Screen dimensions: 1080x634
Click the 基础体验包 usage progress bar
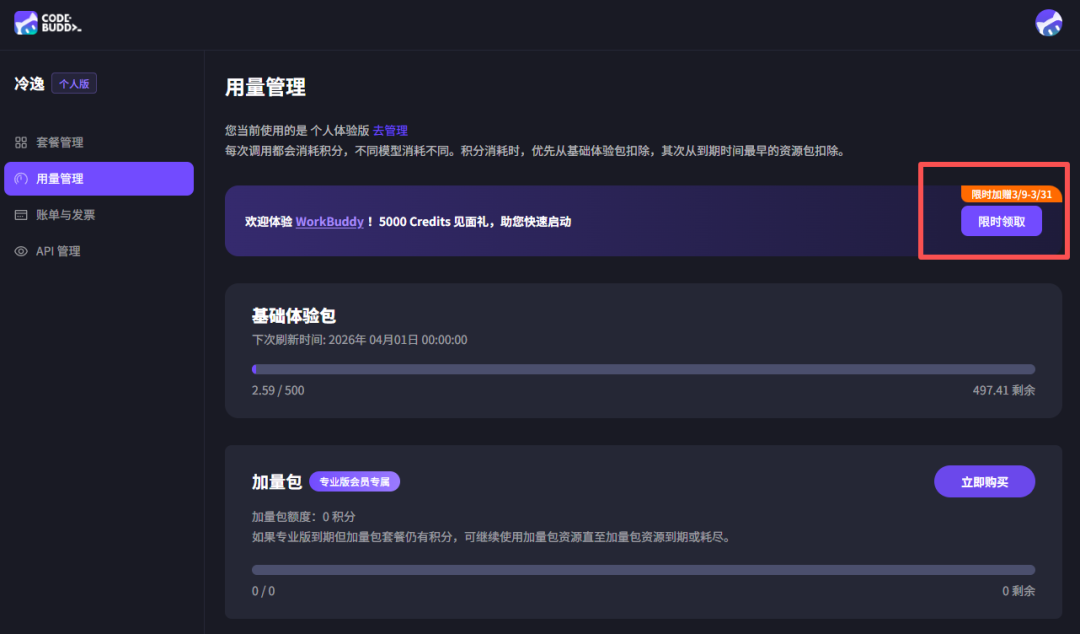643,368
